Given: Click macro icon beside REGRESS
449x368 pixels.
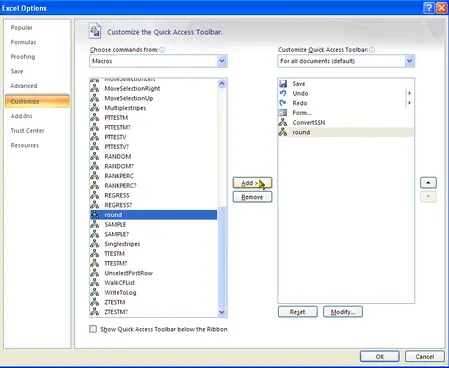Looking at the screenshot, I should click(95, 195).
